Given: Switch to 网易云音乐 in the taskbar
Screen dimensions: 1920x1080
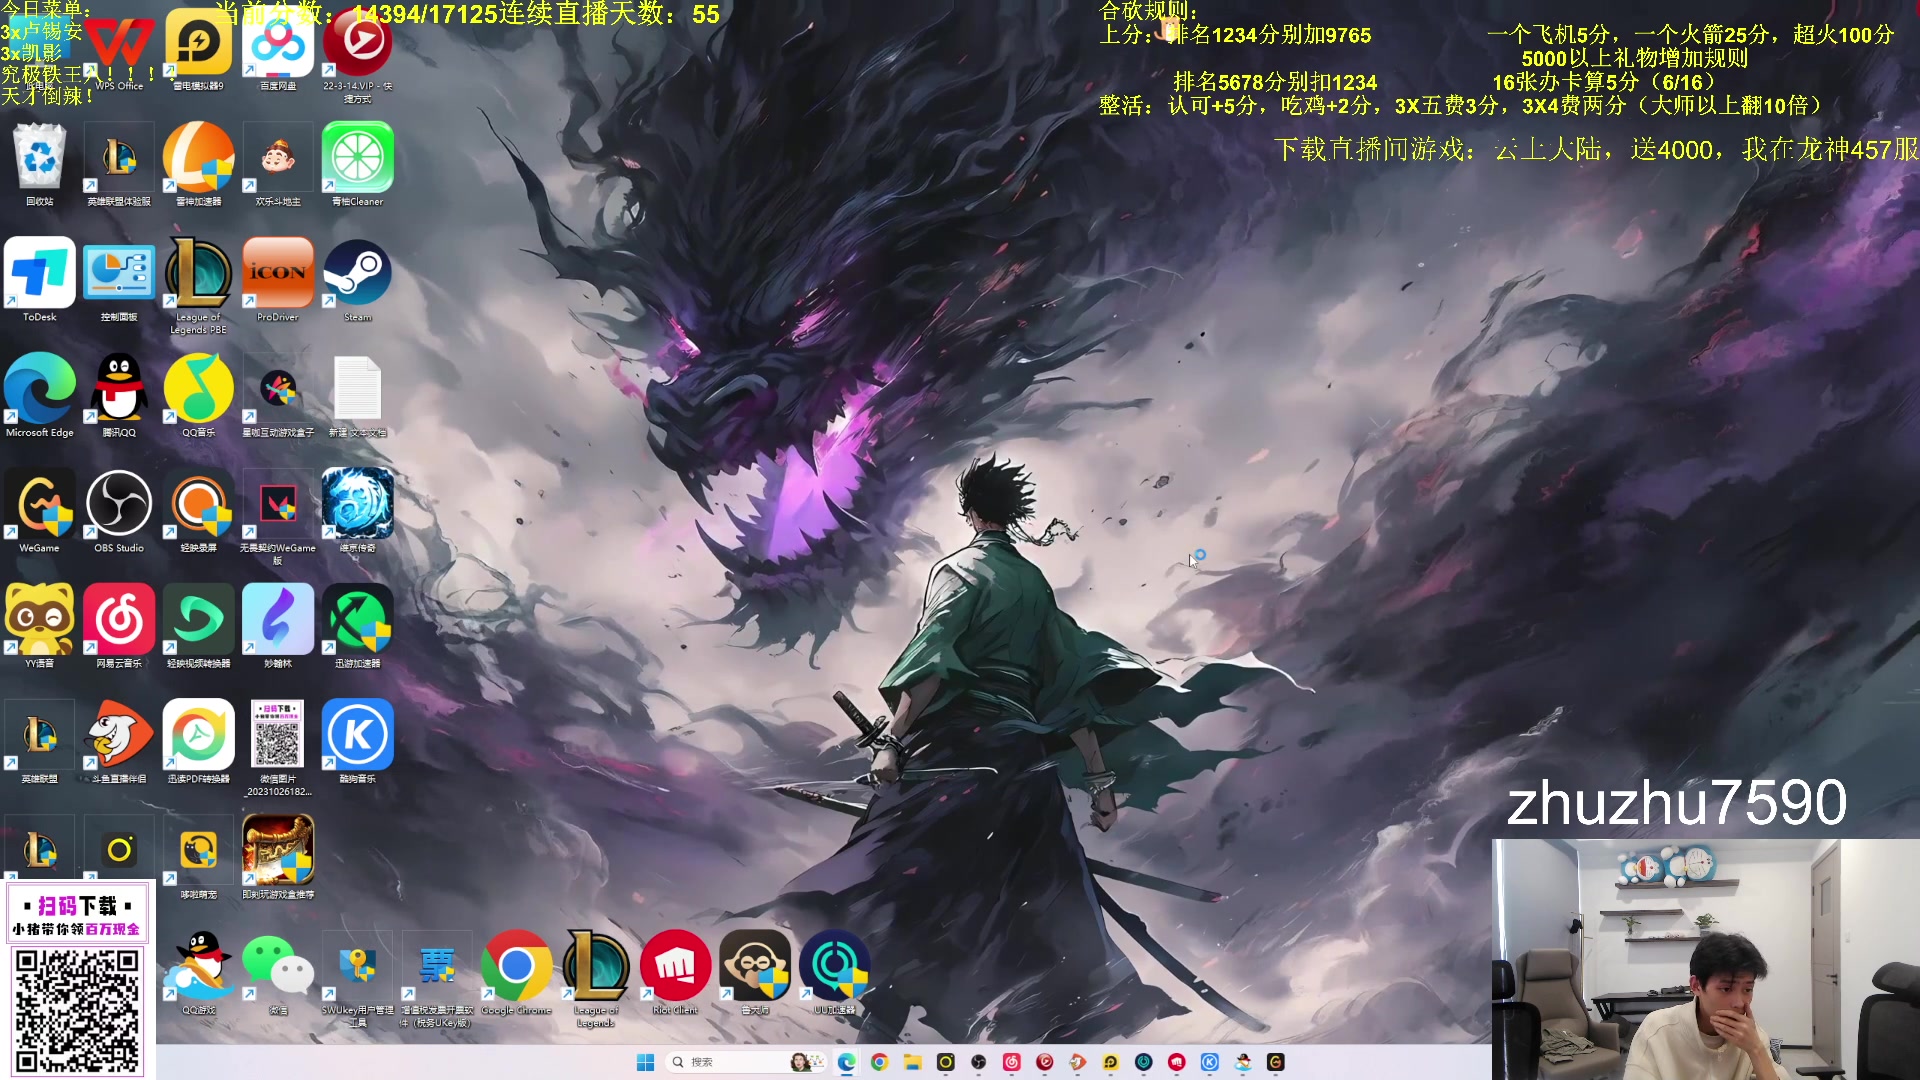Looking at the screenshot, I should tap(1011, 1062).
